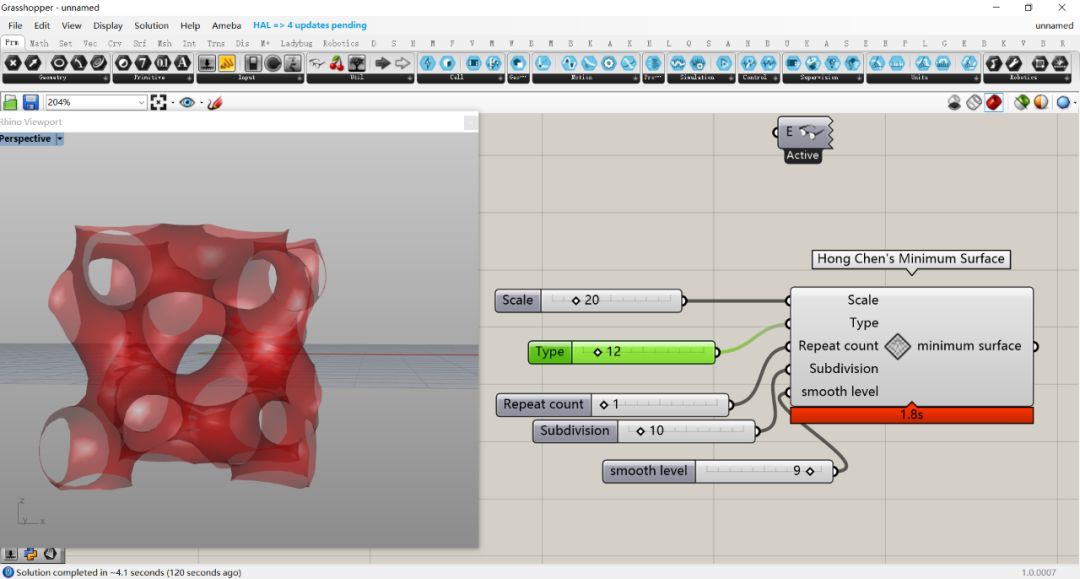Viewport: 1080px width, 579px height.
Task: Click the tree icon in Util panel
Action: coord(356,63)
